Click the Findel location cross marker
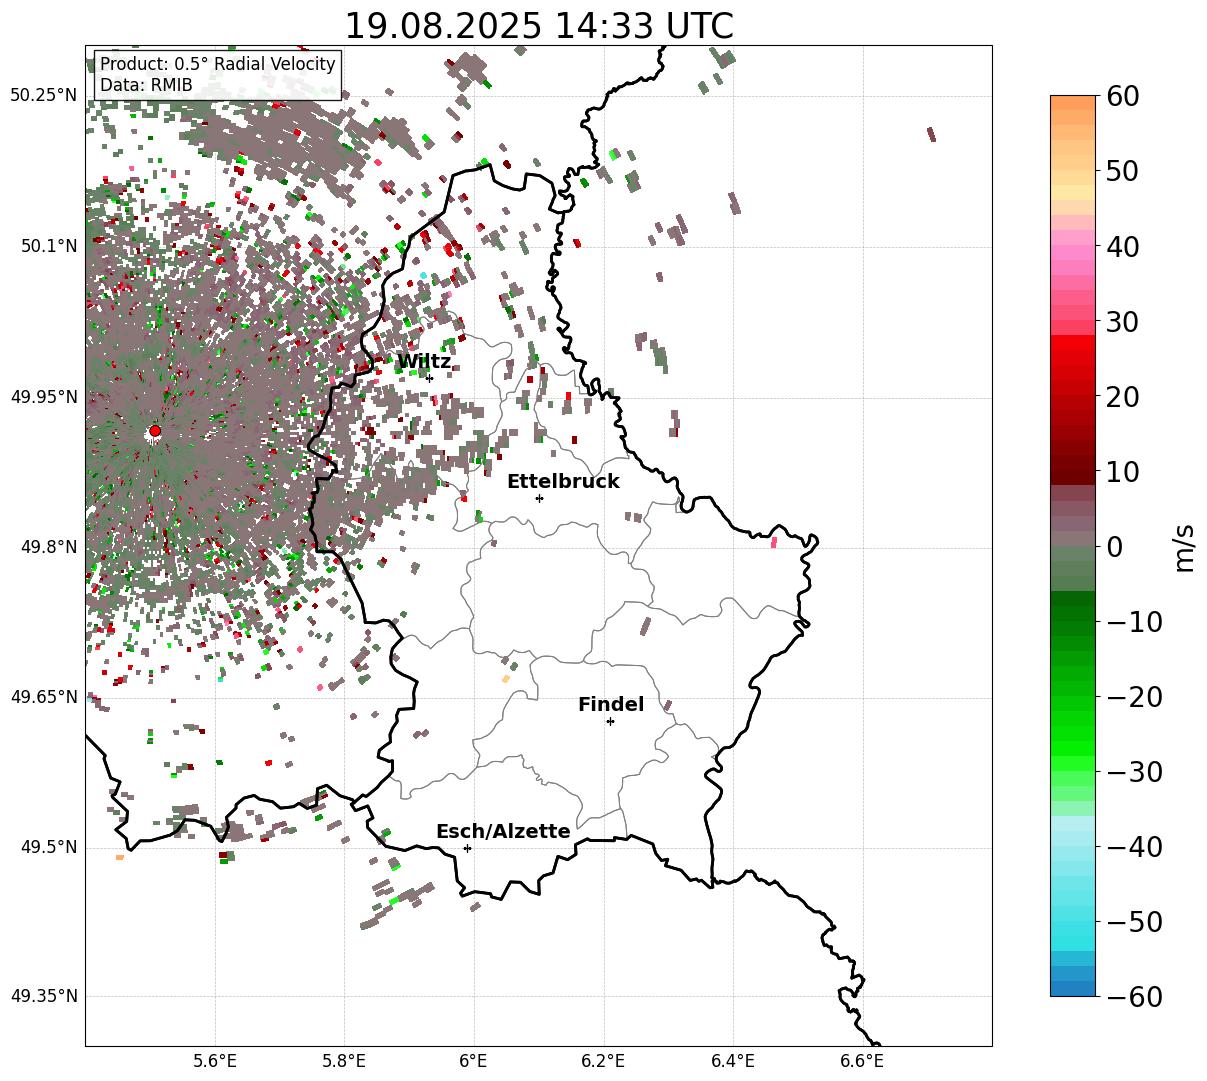The image size is (1207, 1081). (x=610, y=721)
